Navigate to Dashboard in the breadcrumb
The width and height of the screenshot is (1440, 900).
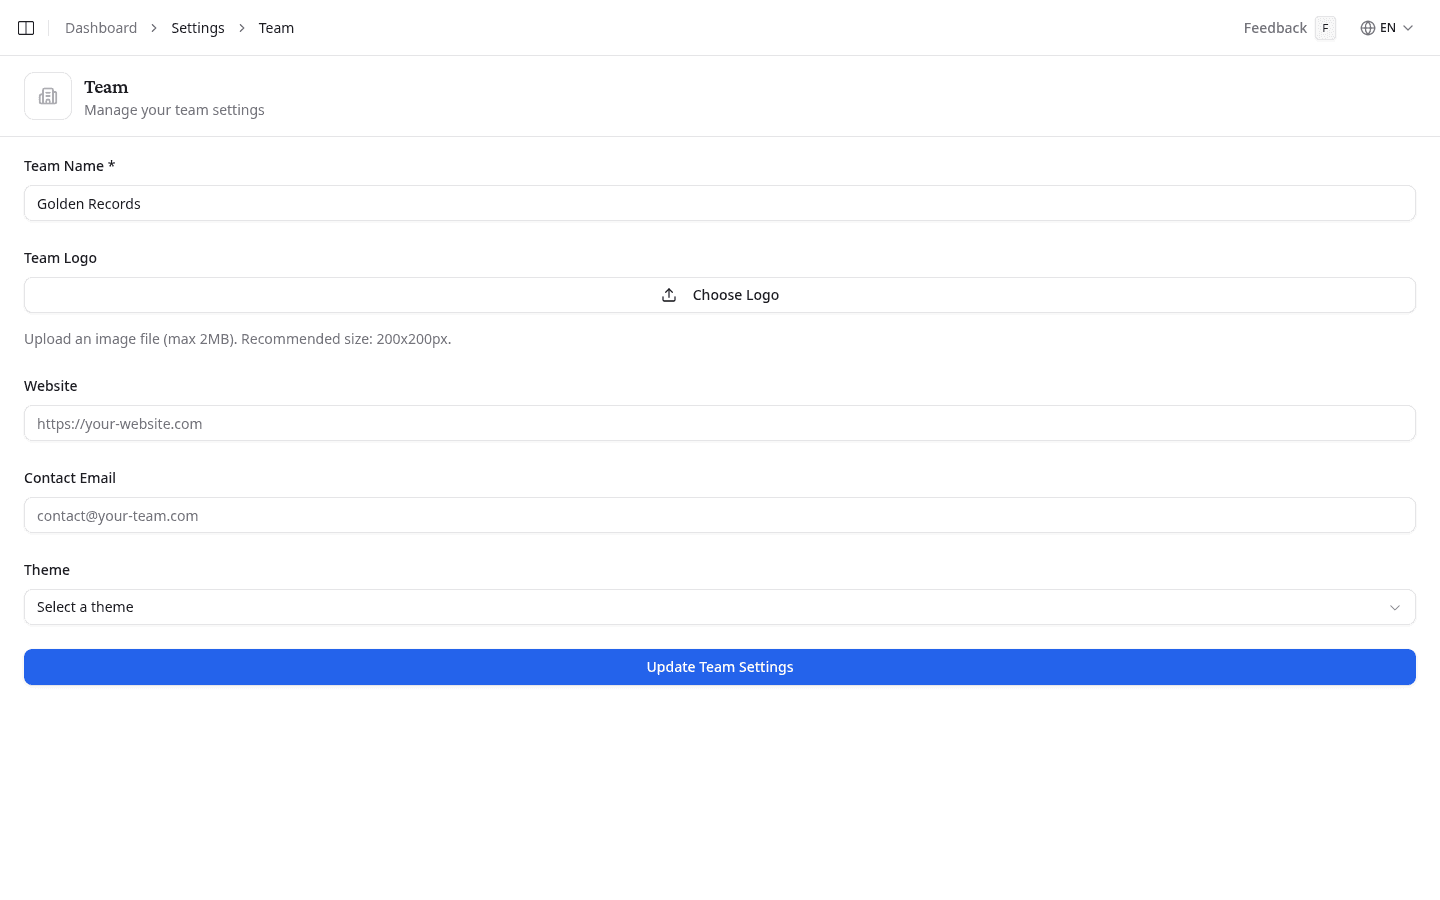[101, 28]
